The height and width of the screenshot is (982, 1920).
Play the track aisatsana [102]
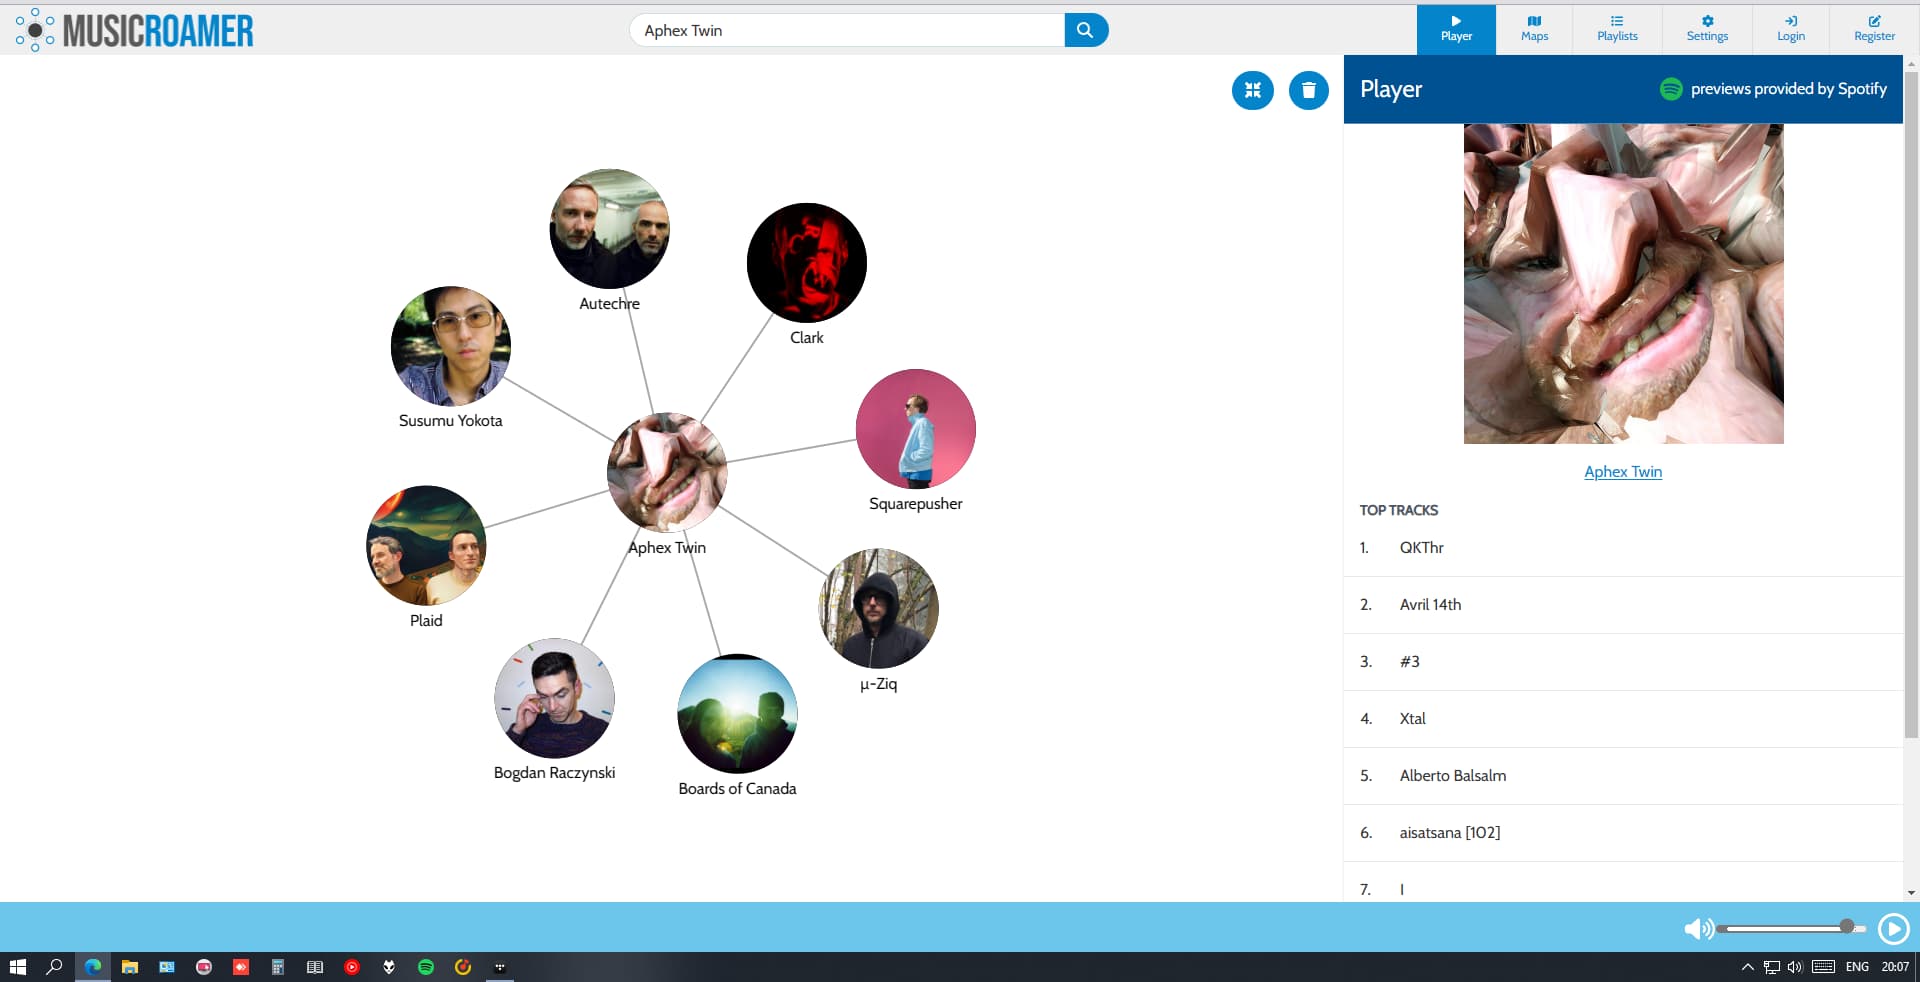1623,833
